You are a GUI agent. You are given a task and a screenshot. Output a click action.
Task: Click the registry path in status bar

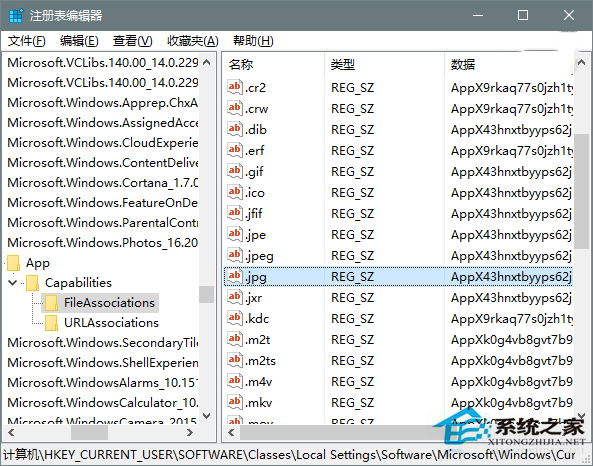point(289,454)
